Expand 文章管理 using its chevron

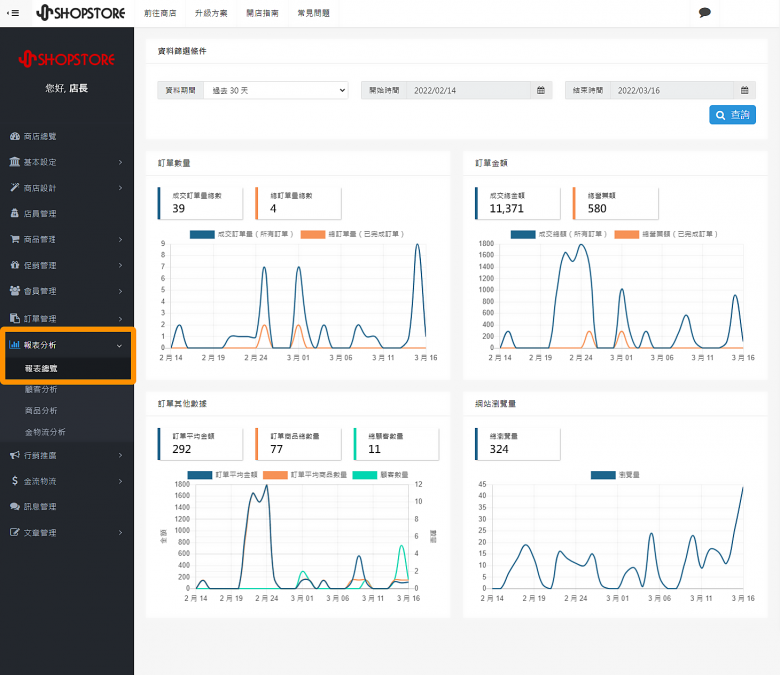[x=120, y=532]
